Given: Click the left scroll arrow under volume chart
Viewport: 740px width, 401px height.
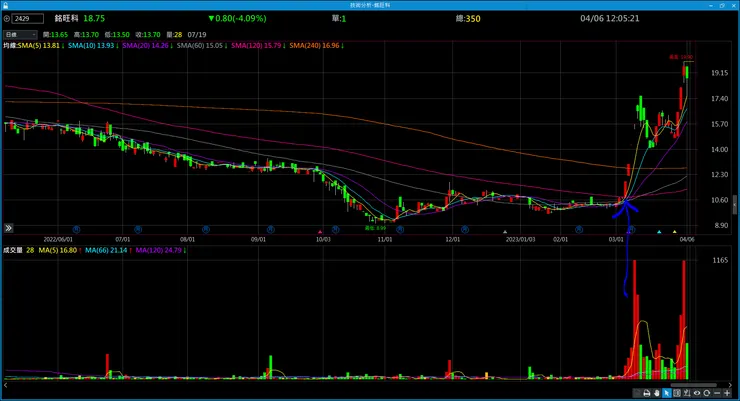Looking at the screenshot, I should click(6, 385).
